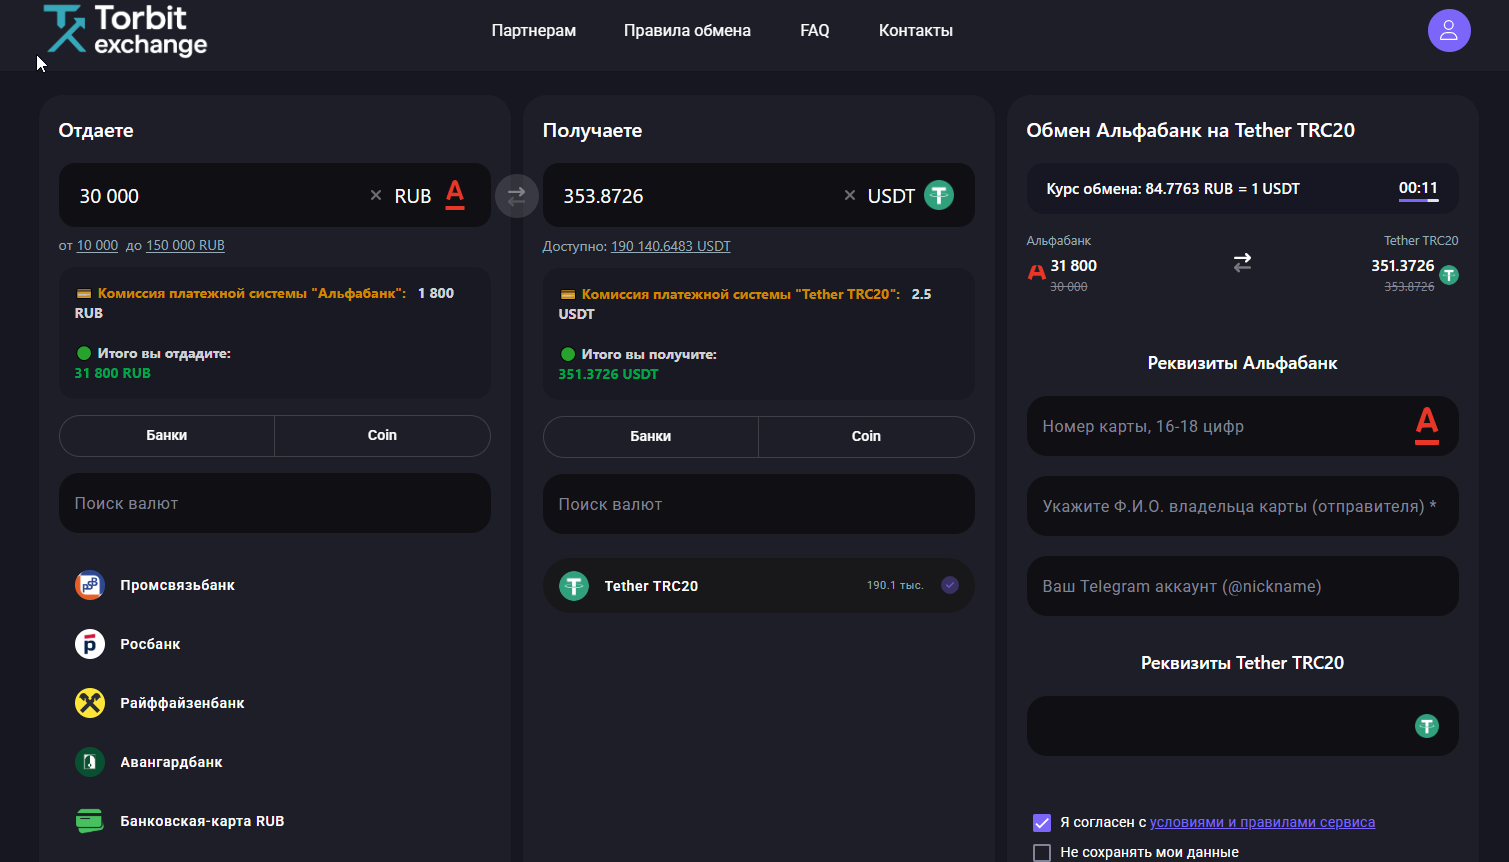Select Промсвязьбанк from bank list
The image size is (1509, 862).
tap(177, 585)
